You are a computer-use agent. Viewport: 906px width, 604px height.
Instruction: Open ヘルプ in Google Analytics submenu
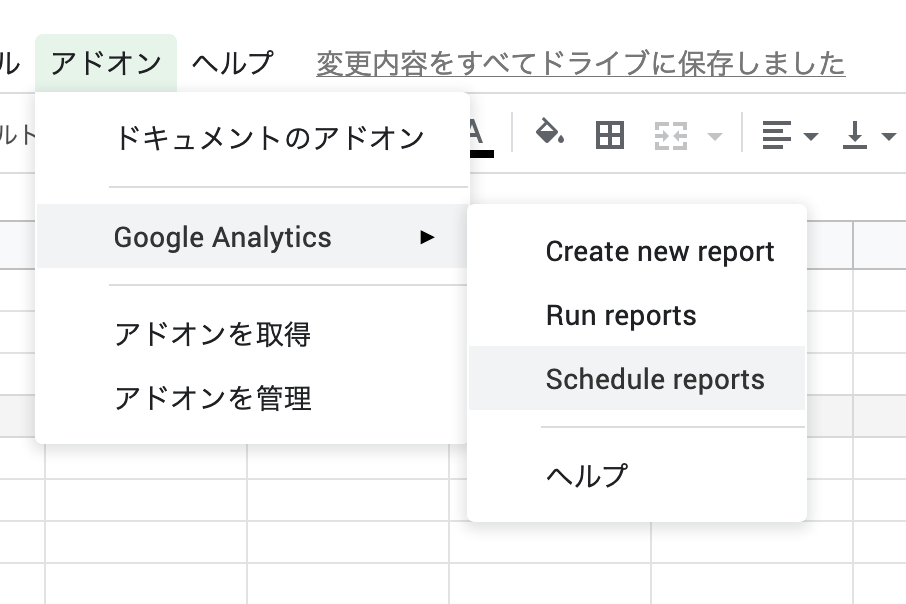(x=637, y=476)
